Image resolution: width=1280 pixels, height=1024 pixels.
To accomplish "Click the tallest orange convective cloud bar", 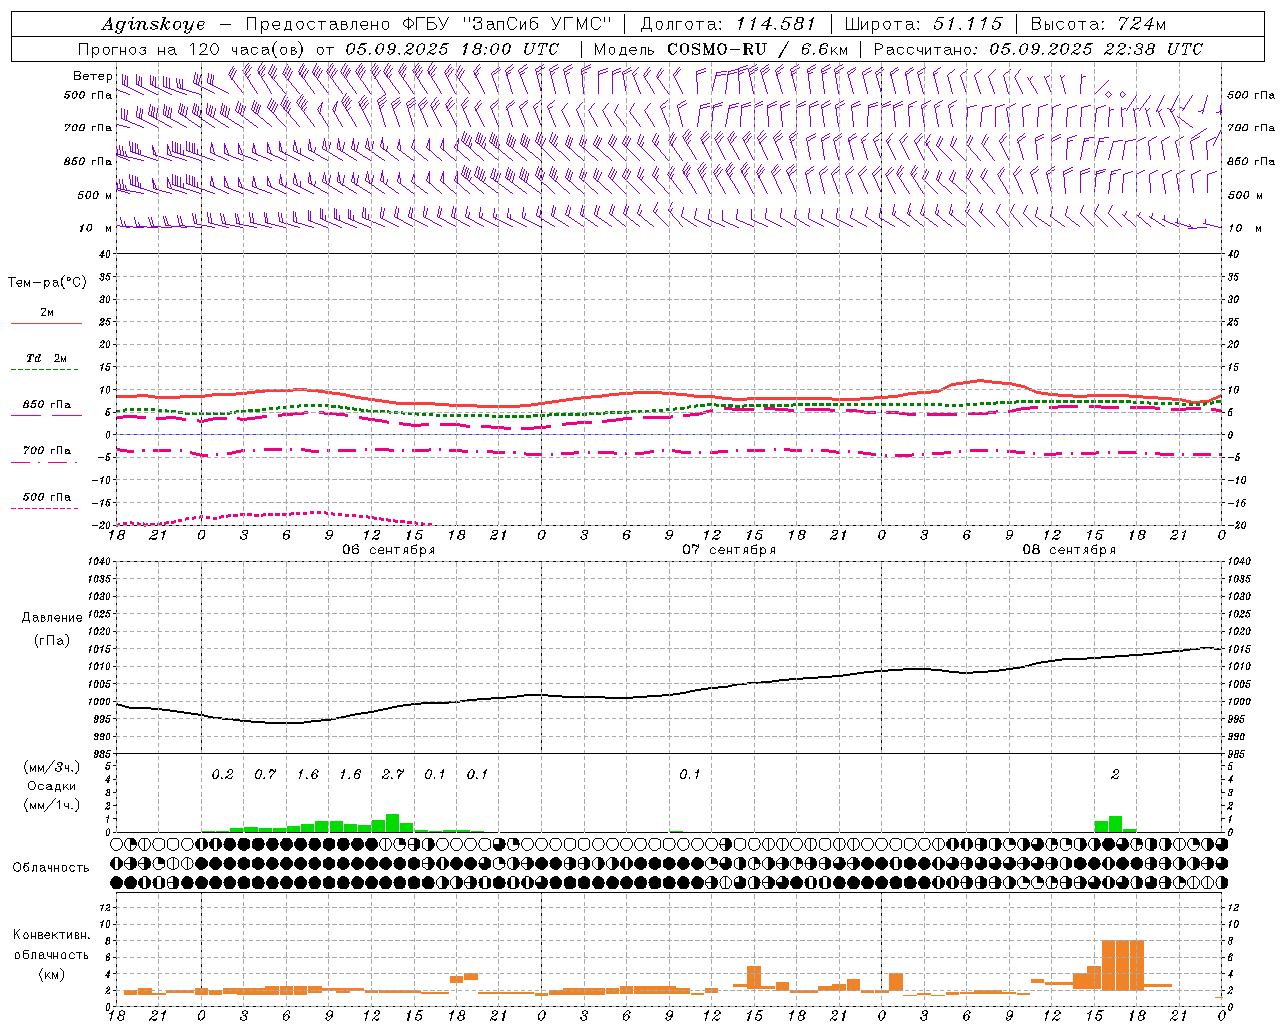I will click(x=1122, y=966).
